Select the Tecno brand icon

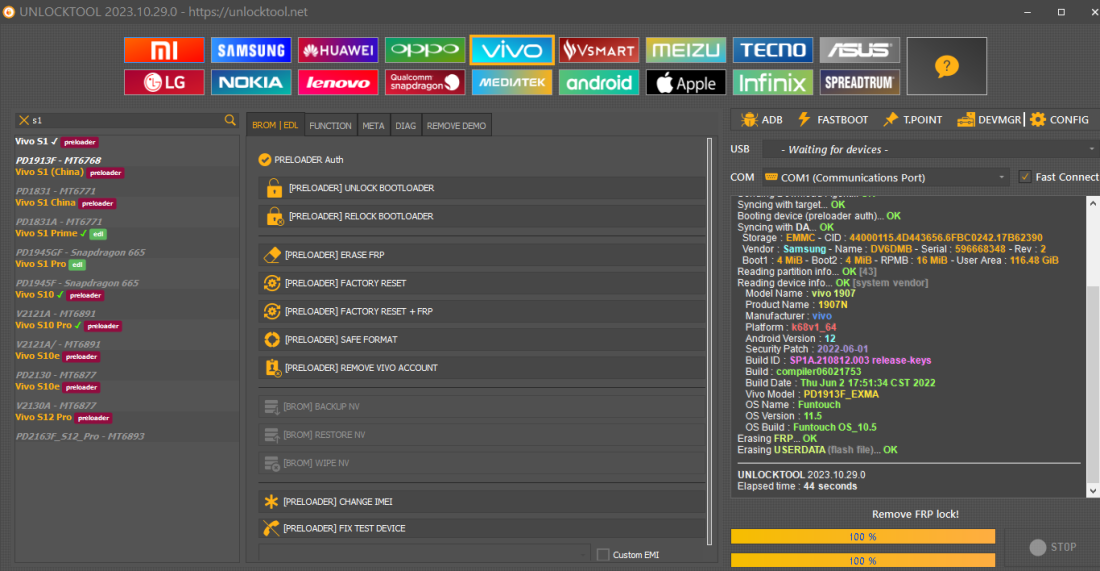point(773,50)
